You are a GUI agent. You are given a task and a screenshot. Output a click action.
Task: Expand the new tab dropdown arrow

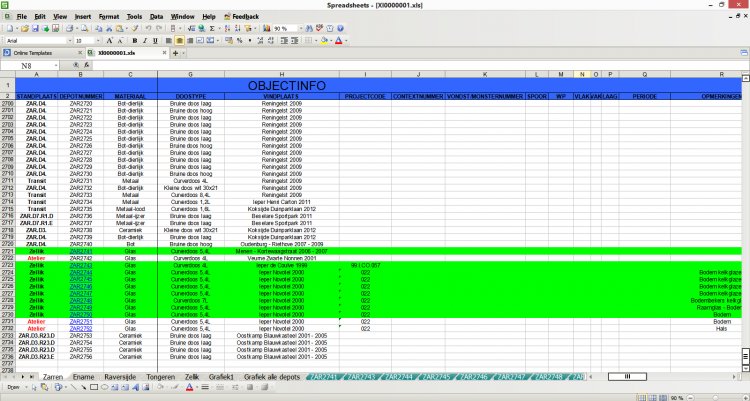[183, 53]
